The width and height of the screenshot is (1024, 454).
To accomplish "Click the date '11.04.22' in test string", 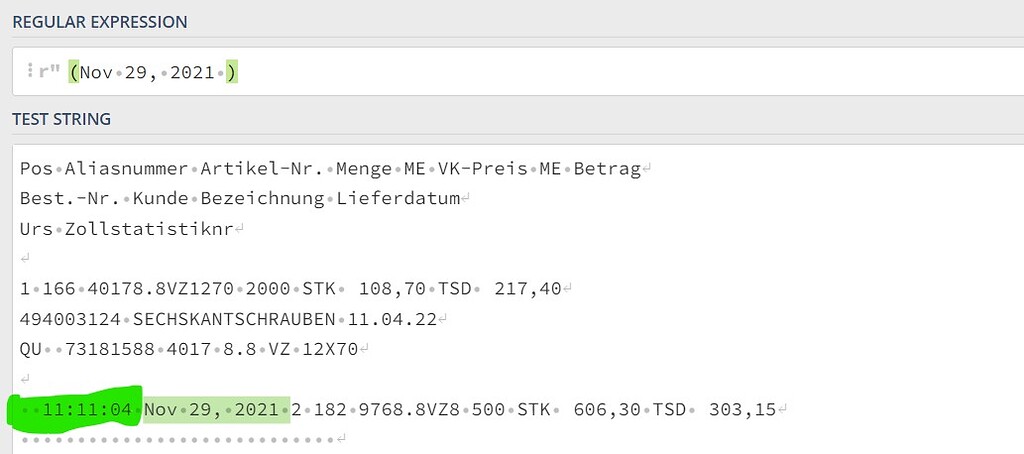I will (392, 319).
